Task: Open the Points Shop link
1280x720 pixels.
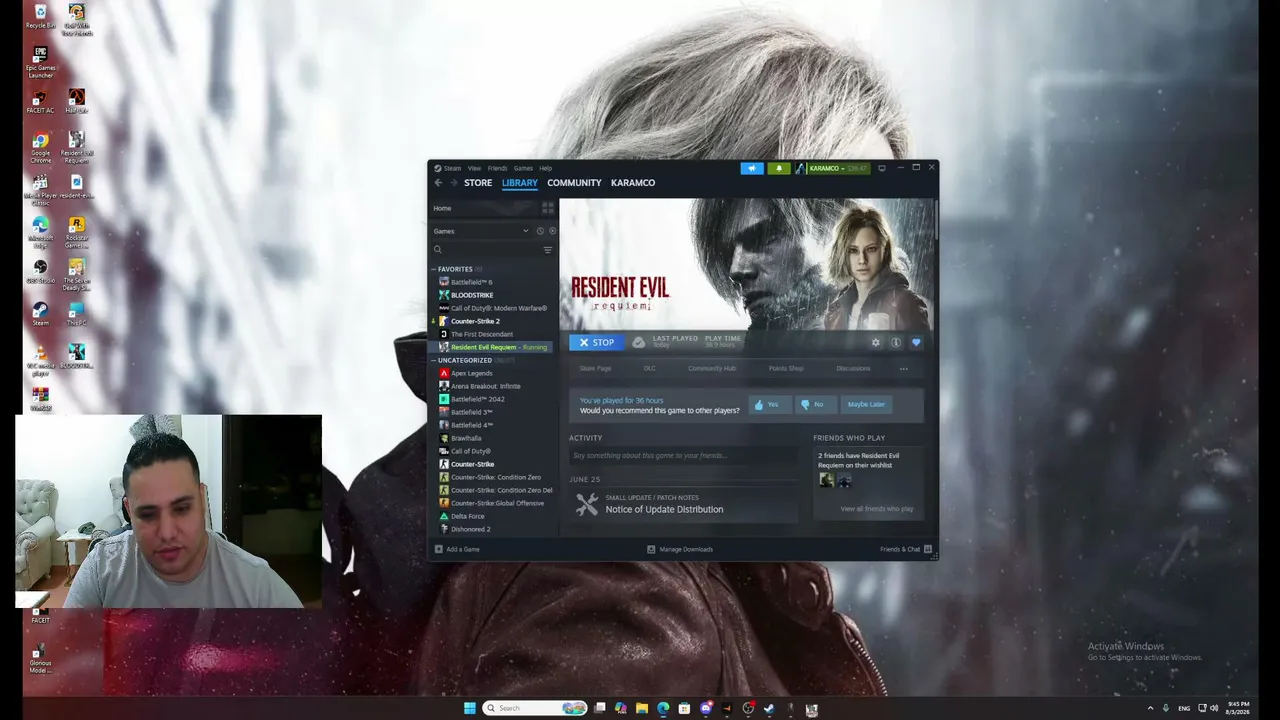Action: [x=786, y=368]
